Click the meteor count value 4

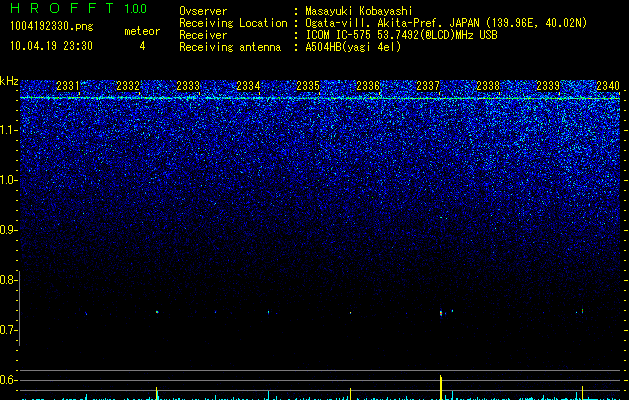point(142,46)
